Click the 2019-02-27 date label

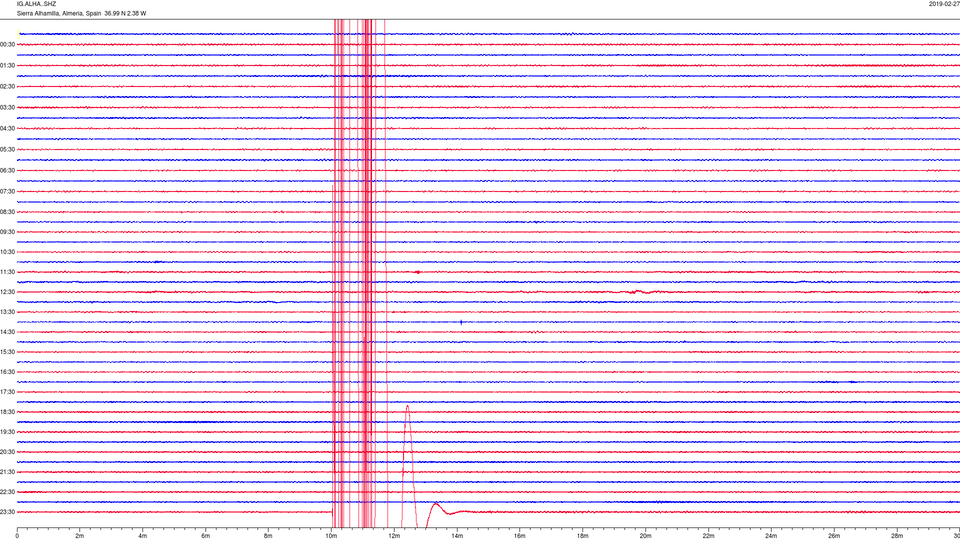(x=944, y=4)
